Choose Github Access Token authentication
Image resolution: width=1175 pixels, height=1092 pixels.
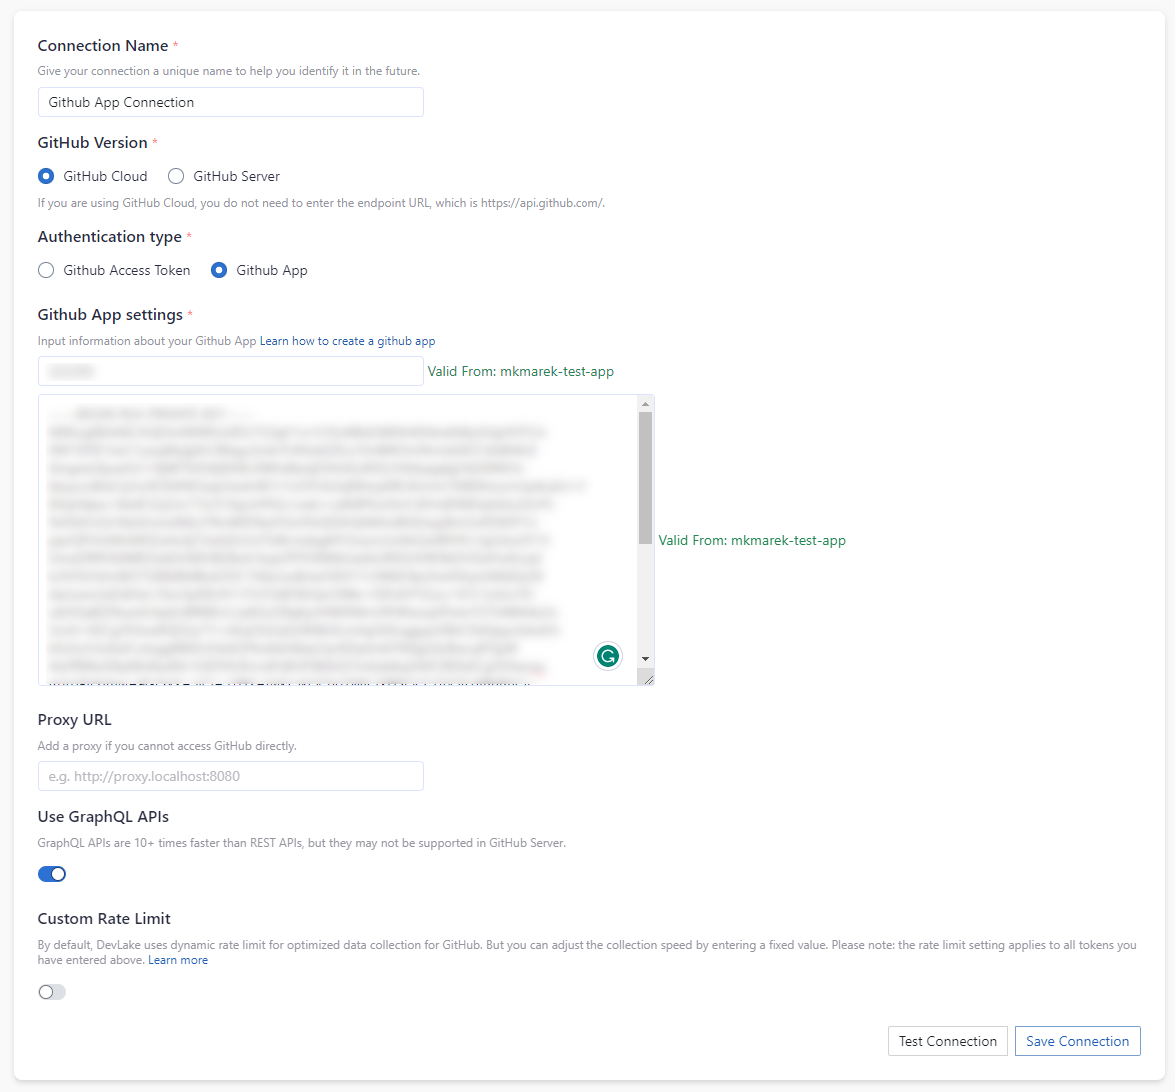click(x=46, y=270)
